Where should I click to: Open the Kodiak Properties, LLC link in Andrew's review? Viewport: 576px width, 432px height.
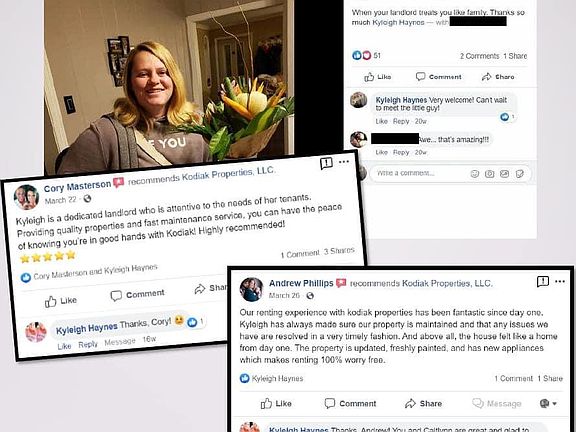click(x=447, y=283)
